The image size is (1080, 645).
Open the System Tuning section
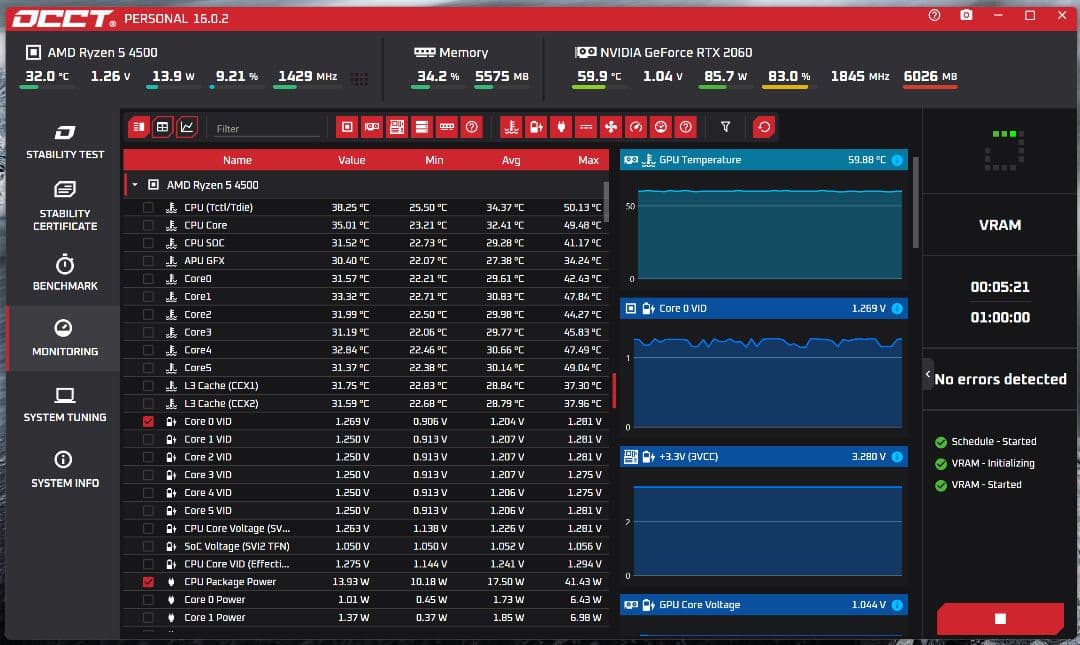(65, 405)
